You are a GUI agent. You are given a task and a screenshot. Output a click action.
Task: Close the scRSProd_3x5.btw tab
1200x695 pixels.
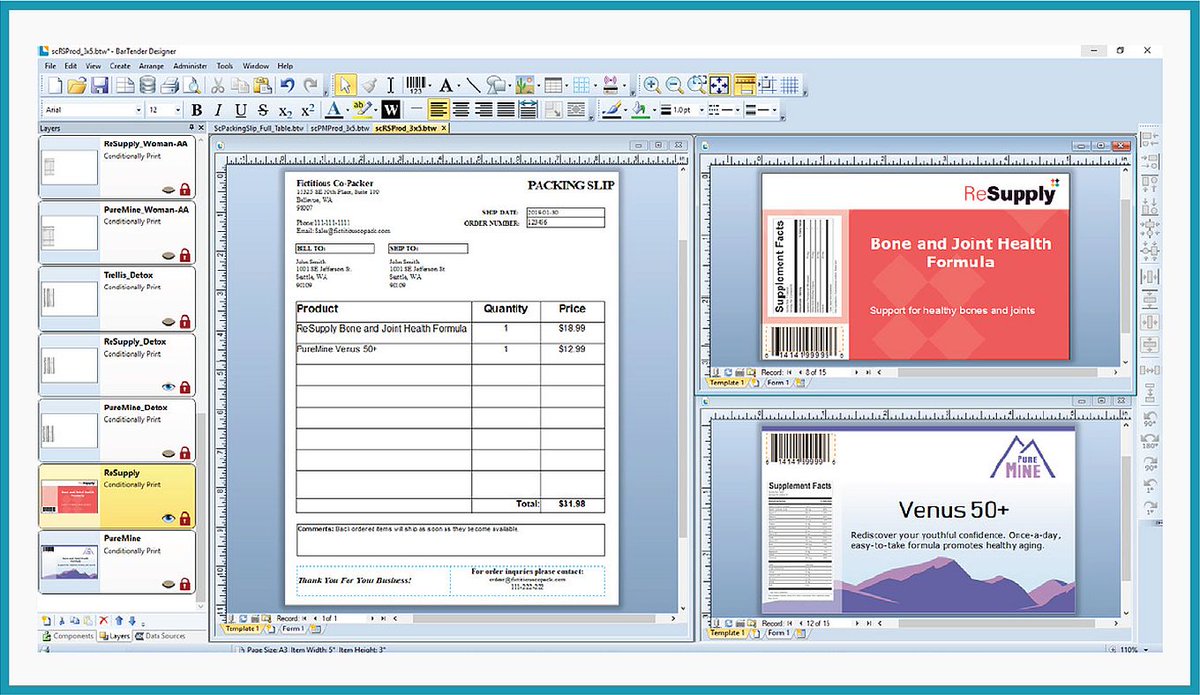(x=444, y=128)
